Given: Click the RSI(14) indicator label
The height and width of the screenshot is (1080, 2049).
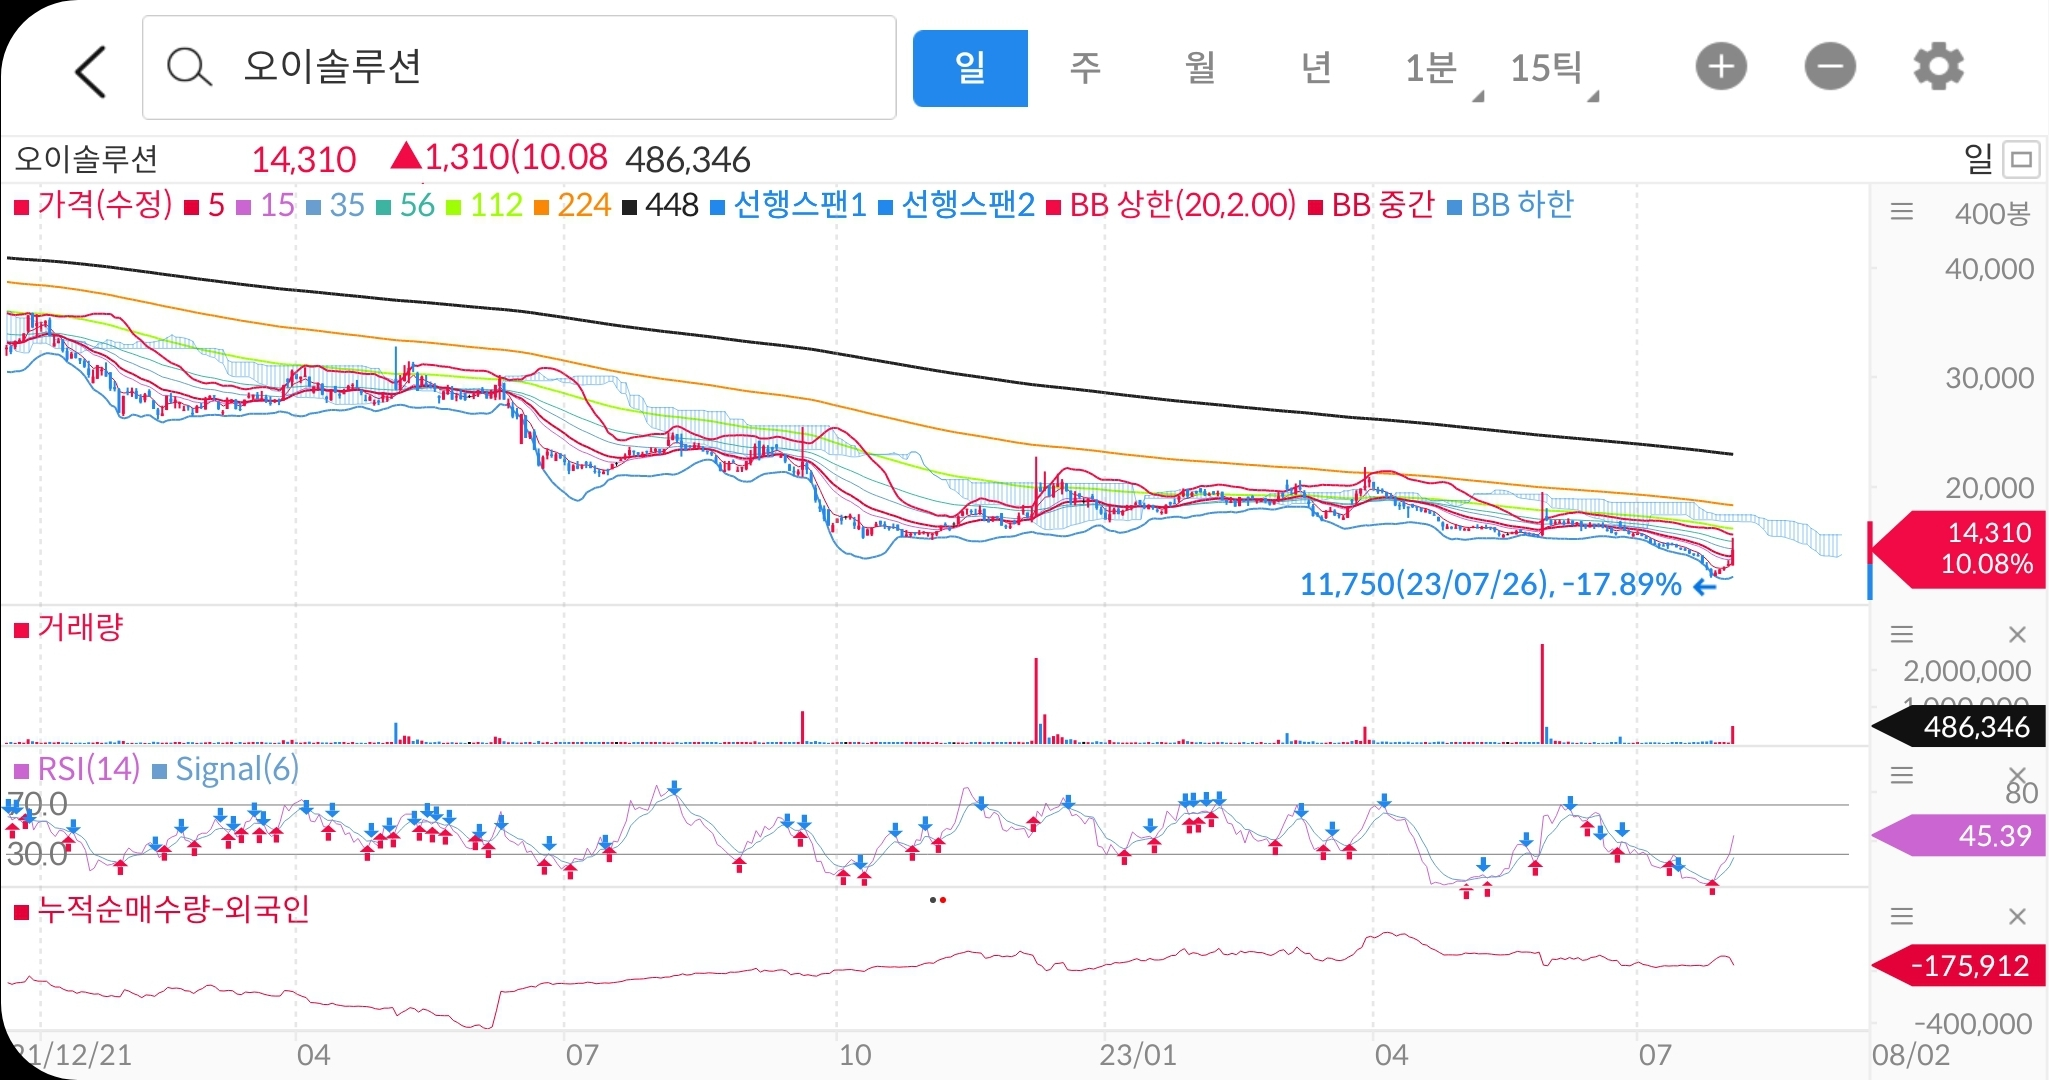Looking at the screenshot, I should (77, 769).
